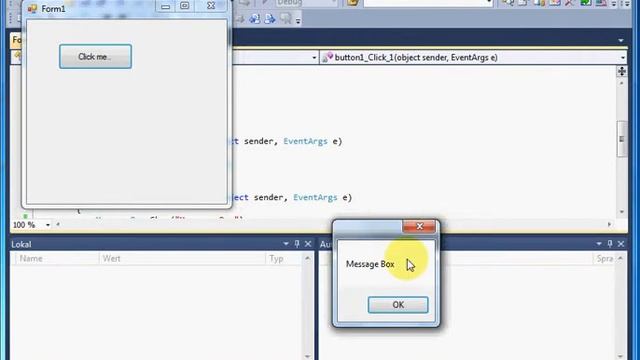
Task: Minimize the Form1 window
Action: [x=165, y=6]
